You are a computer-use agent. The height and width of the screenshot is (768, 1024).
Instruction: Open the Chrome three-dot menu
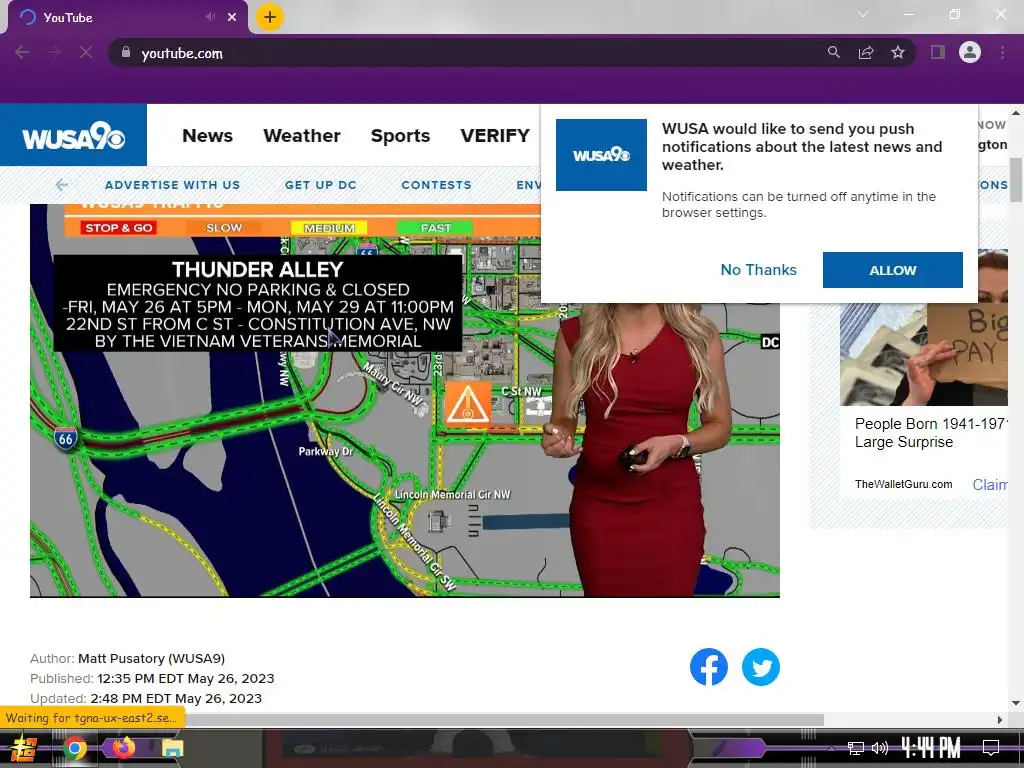coord(1002,52)
